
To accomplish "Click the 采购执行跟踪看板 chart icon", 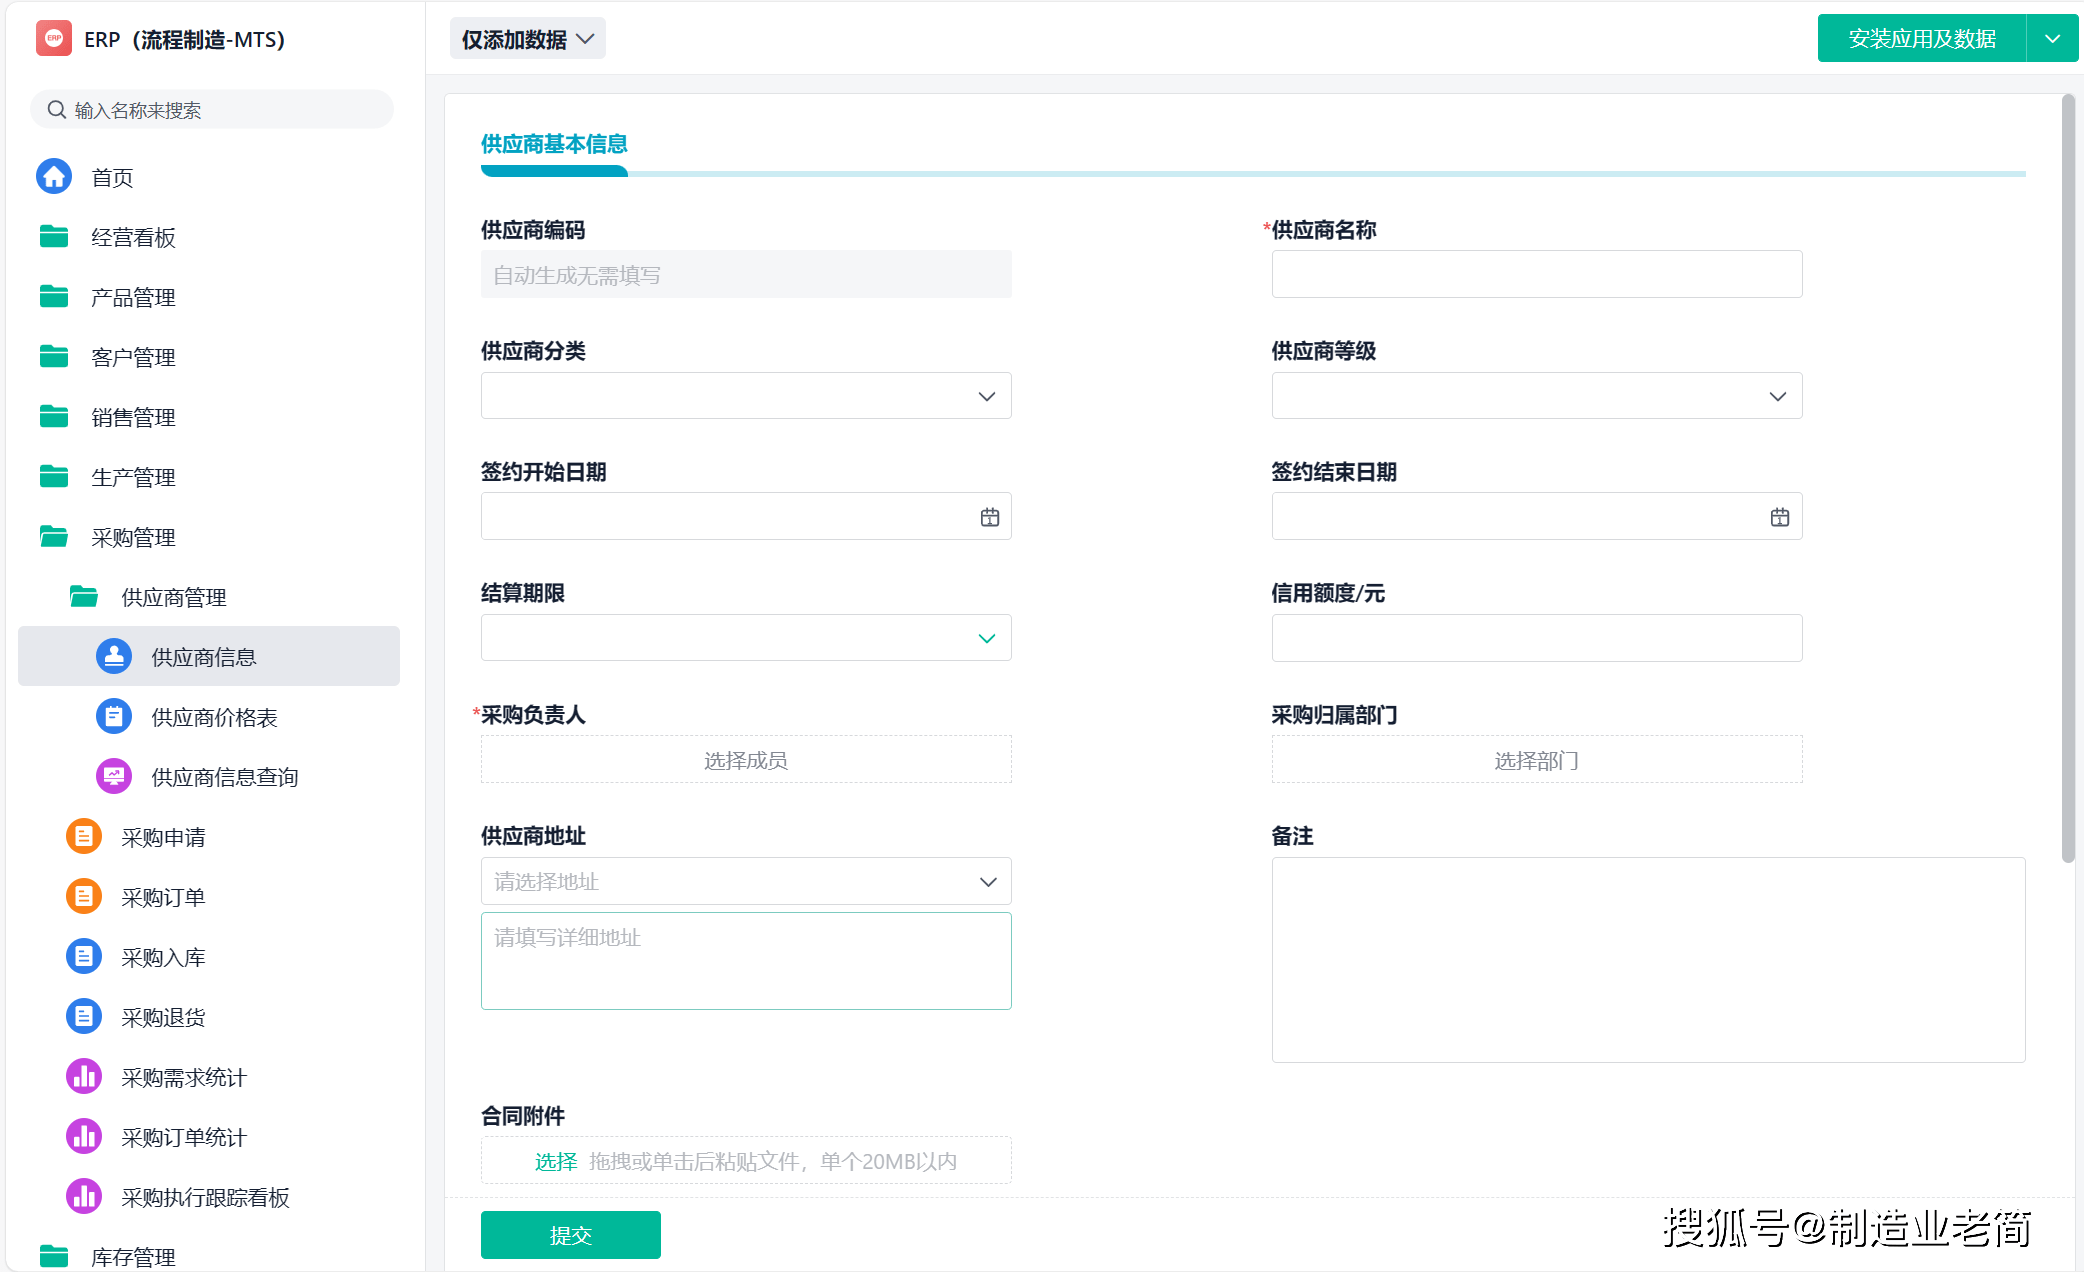I will tap(84, 1197).
